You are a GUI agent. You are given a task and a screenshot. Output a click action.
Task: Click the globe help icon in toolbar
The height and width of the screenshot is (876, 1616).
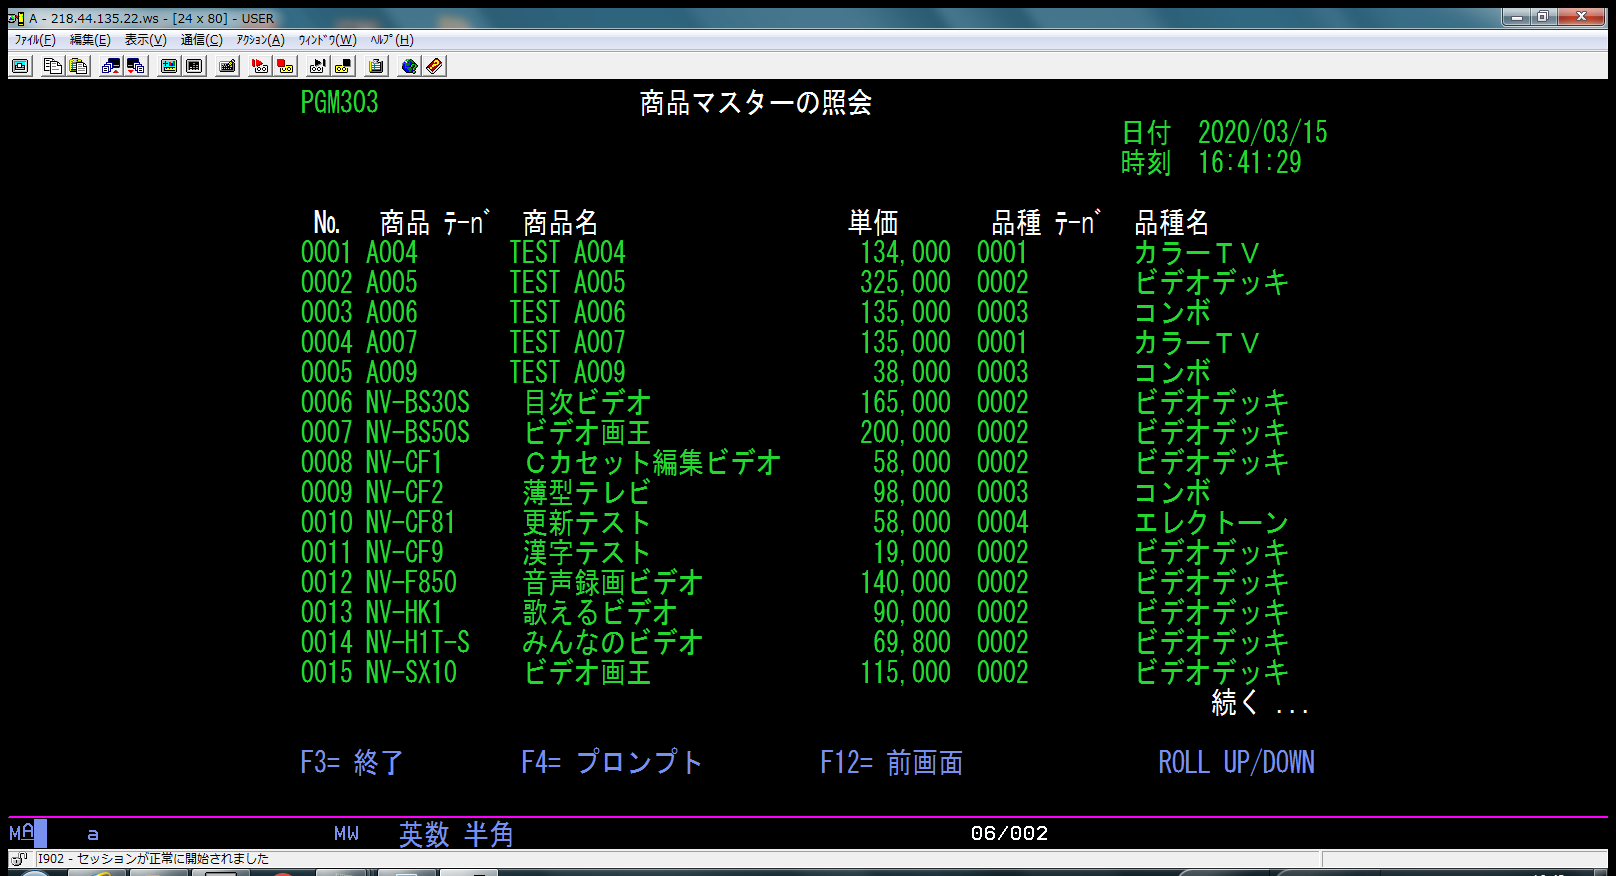click(x=410, y=66)
